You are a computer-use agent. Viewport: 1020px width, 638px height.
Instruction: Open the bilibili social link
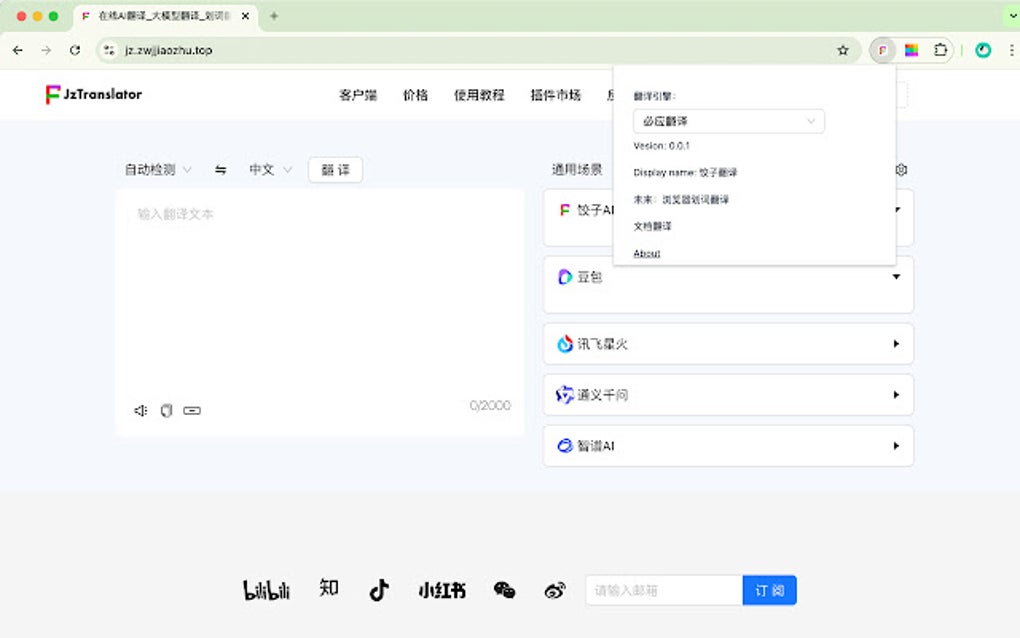click(x=266, y=590)
